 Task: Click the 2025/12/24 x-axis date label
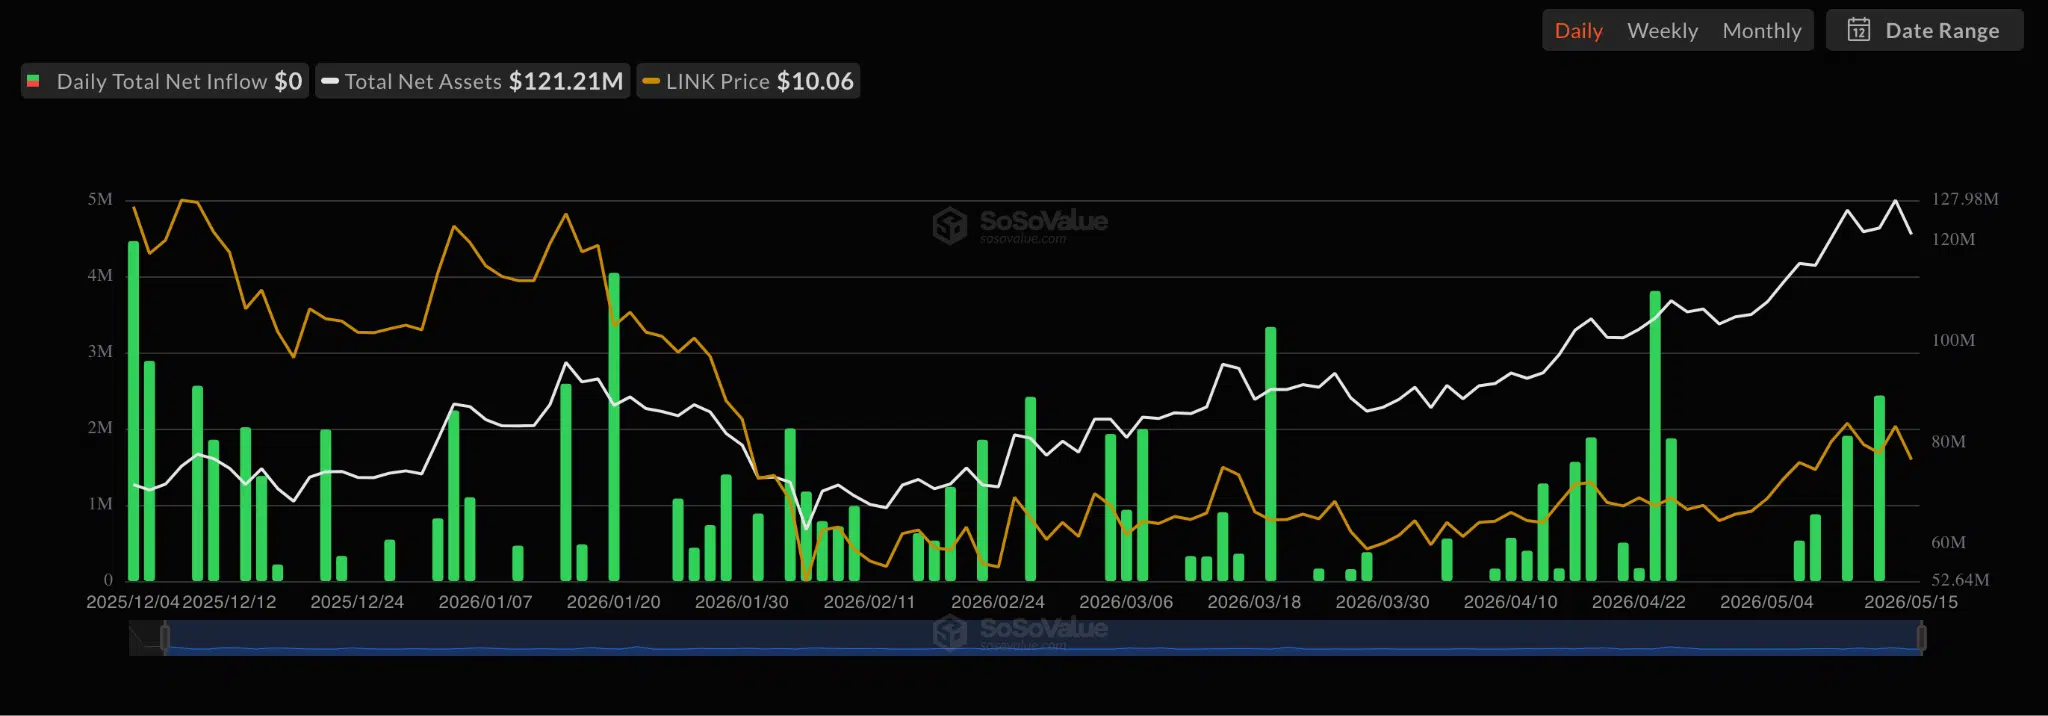pyautogui.click(x=357, y=602)
